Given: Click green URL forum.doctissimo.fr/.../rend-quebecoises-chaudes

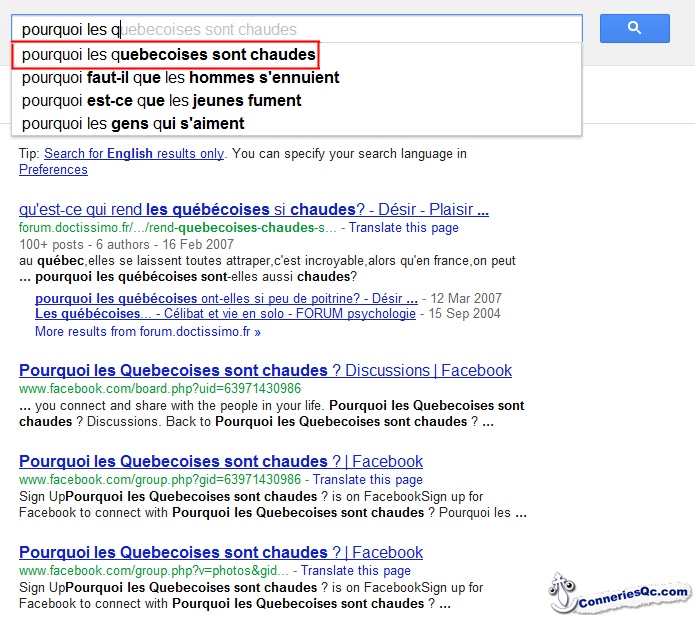Looking at the screenshot, I should tap(177, 227).
